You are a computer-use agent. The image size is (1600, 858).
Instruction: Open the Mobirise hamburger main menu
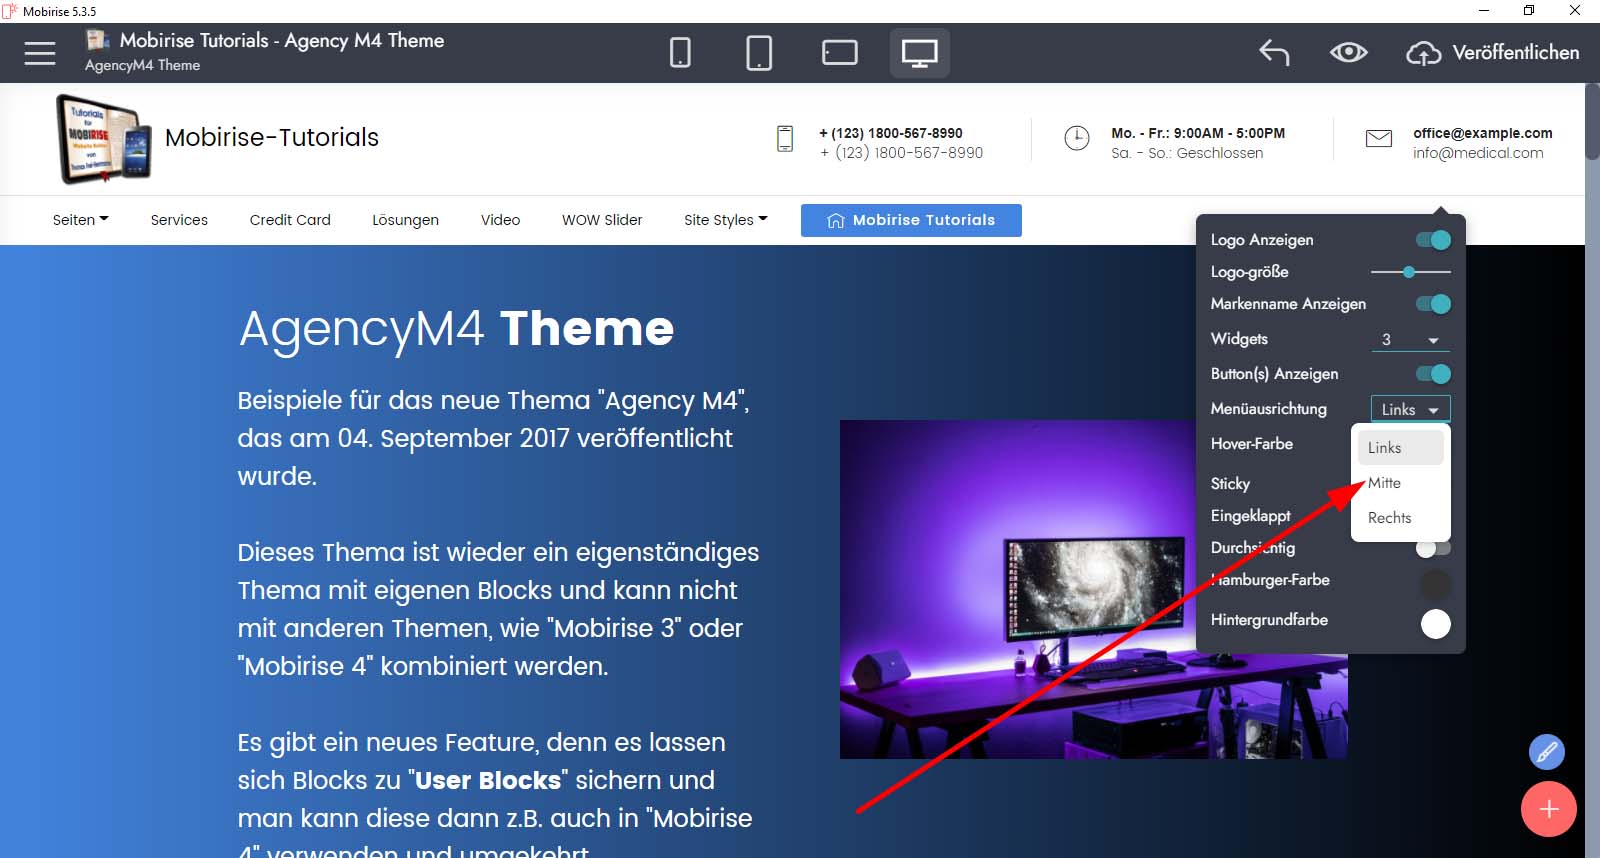40,53
